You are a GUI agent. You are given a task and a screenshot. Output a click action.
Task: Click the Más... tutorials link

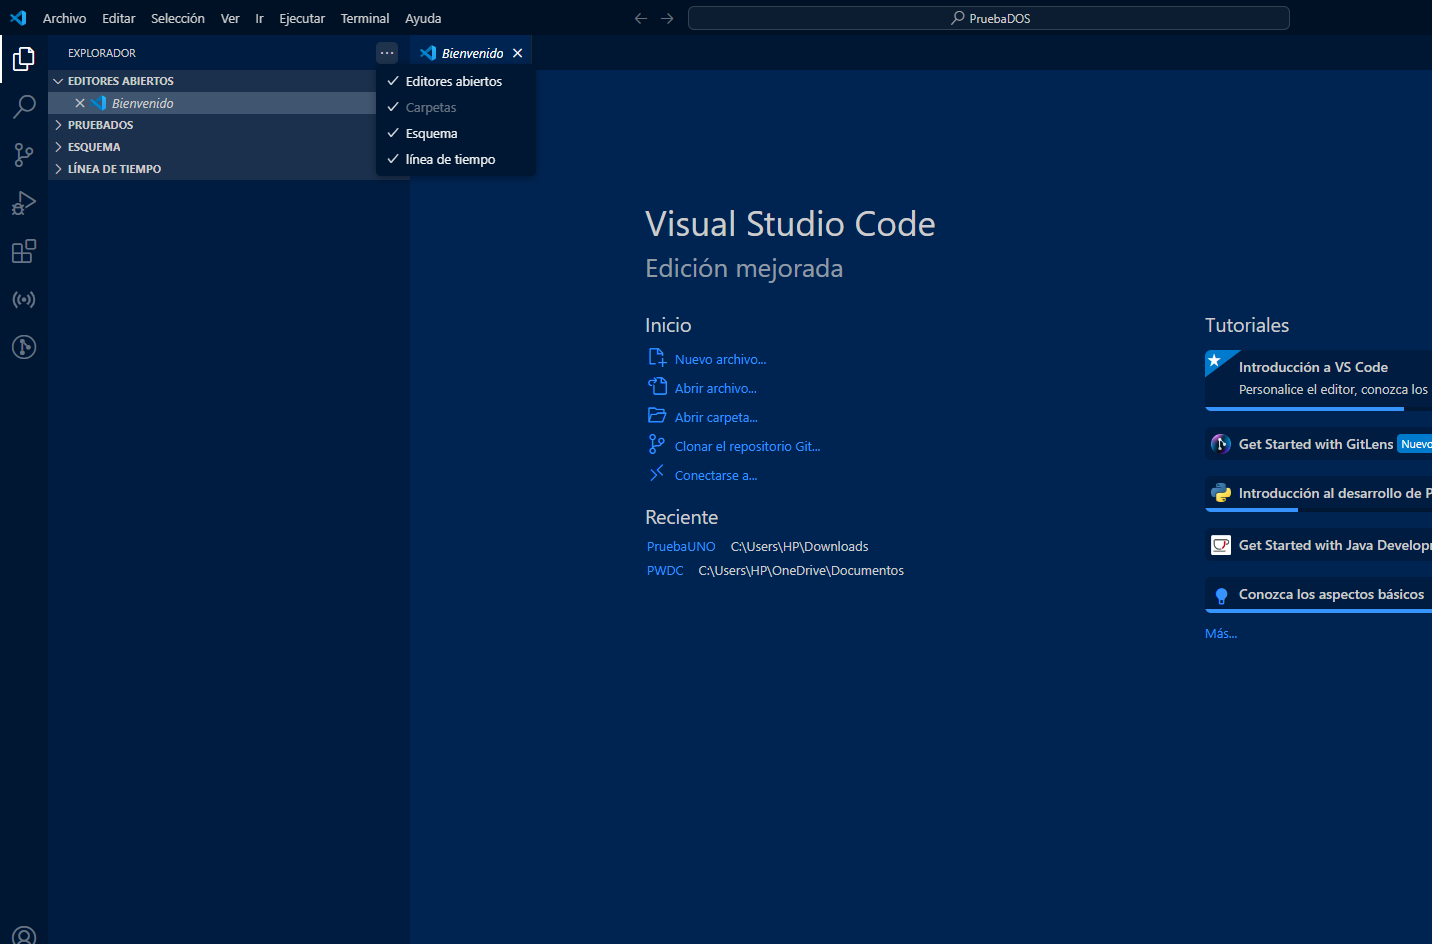click(1221, 633)
